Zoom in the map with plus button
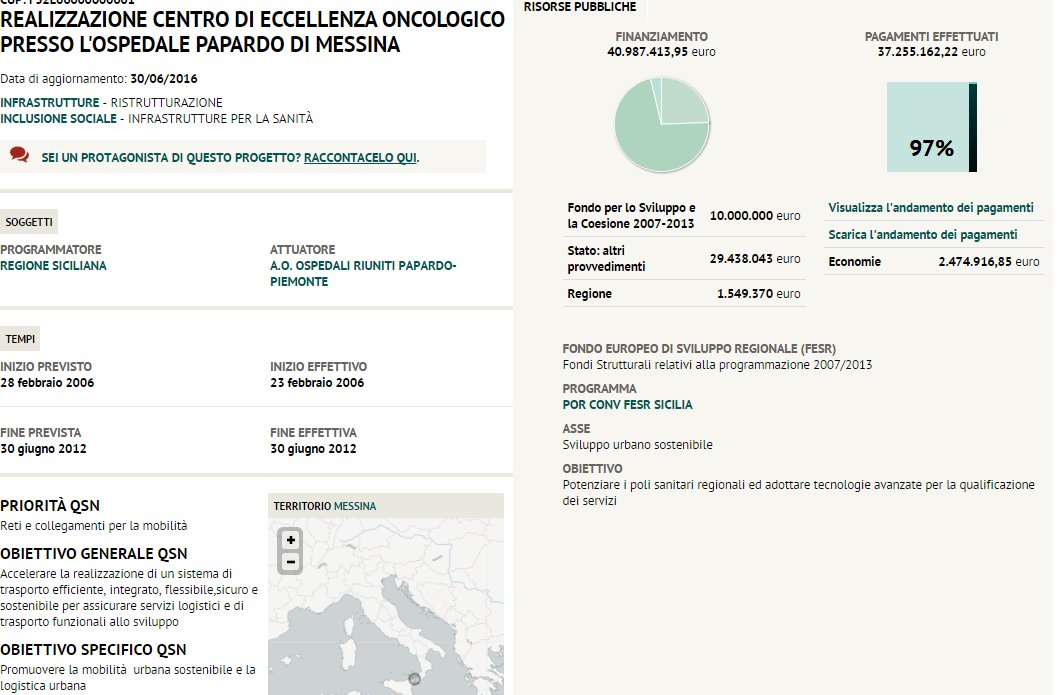The height and width of the screenshot is (695, 1059). coord(290,540)
